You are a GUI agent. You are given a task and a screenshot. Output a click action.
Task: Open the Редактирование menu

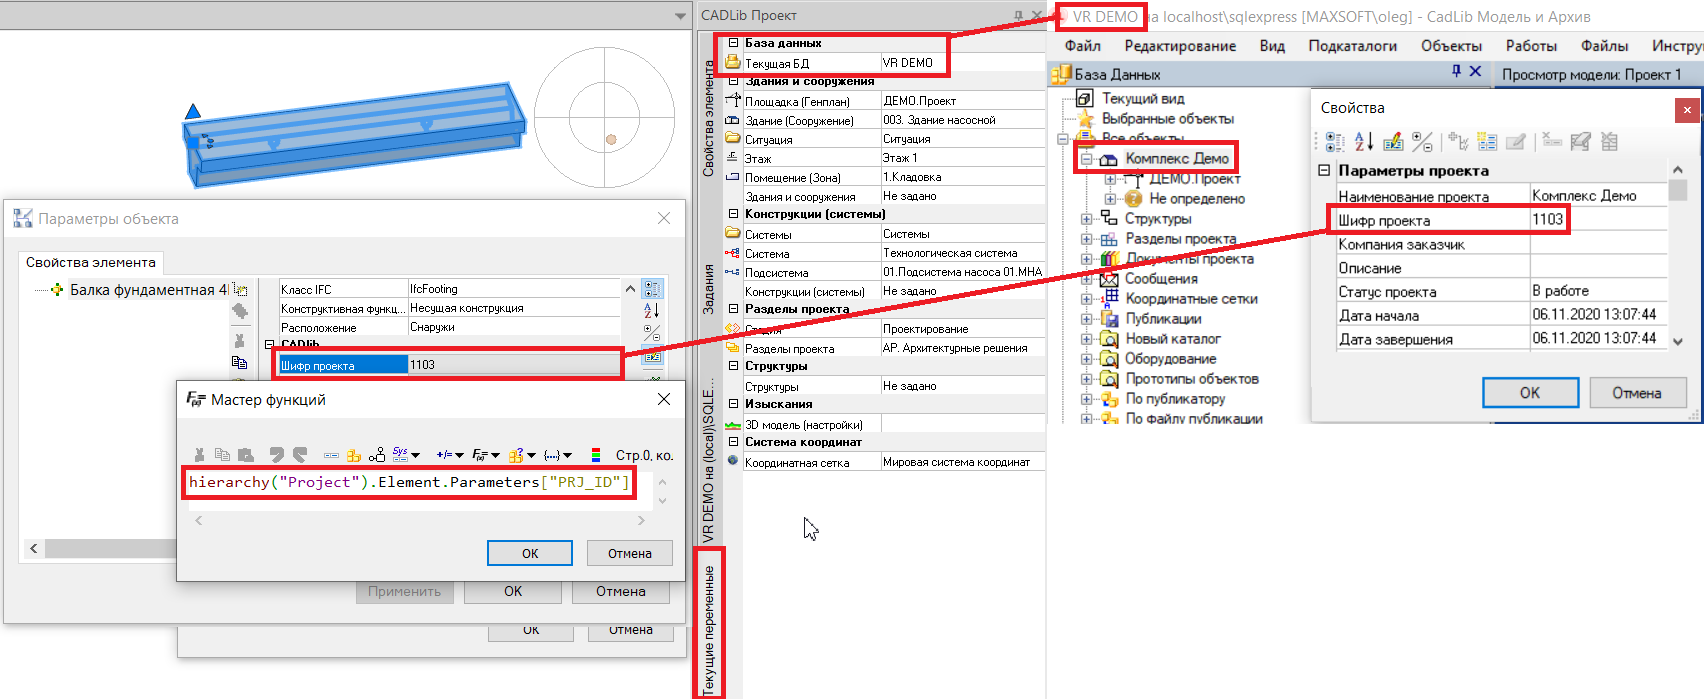click(1179, 46)
